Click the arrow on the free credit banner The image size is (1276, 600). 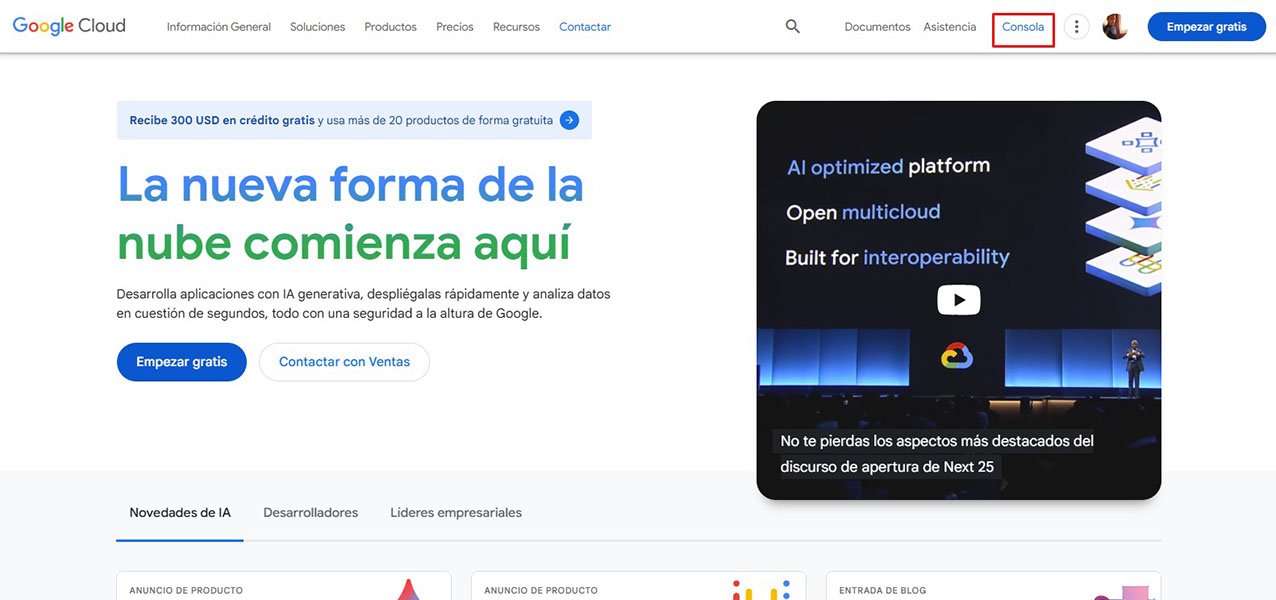[x=568, y=119]
